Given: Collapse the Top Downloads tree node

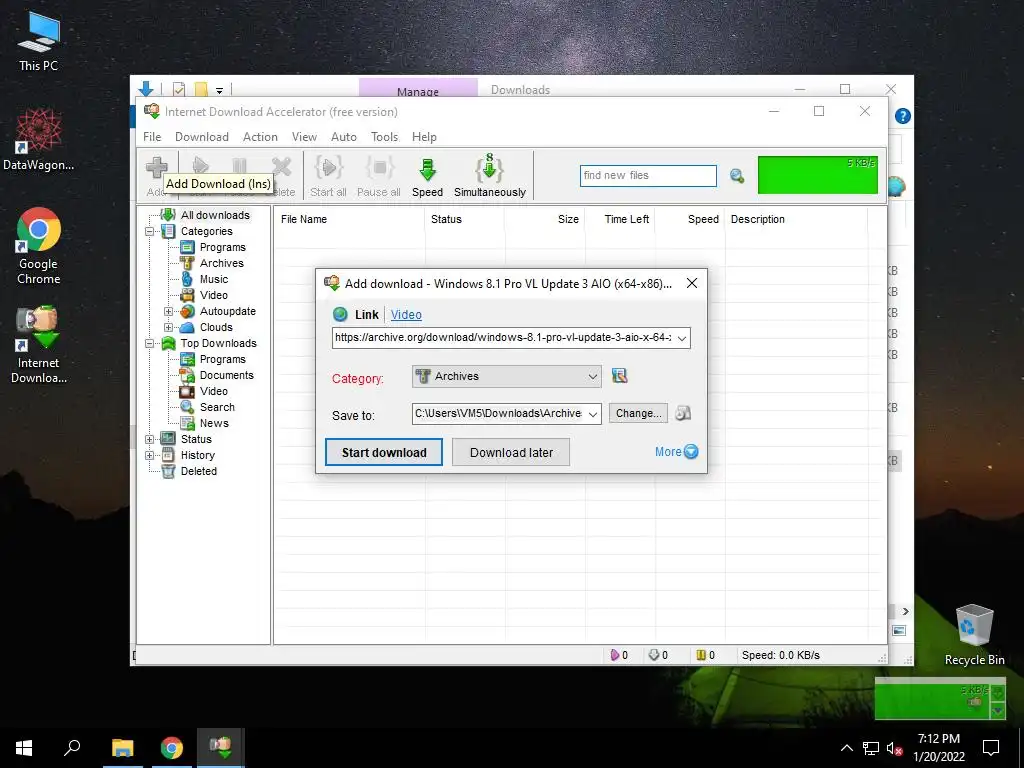Looking at the screenshot, I should (x=150, y=344).
